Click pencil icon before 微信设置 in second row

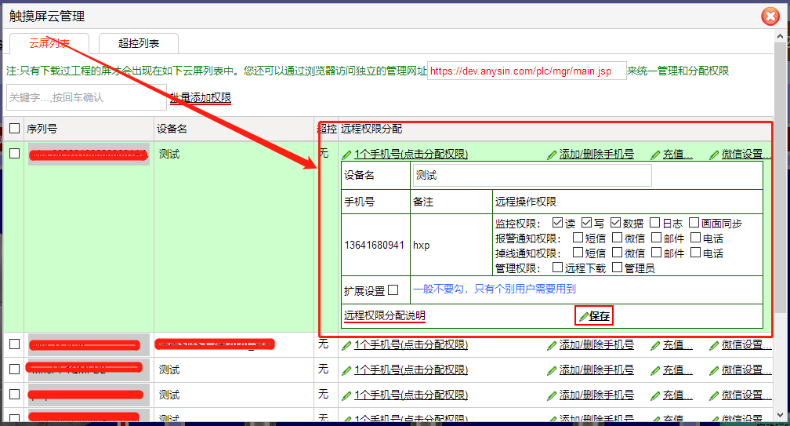(714, 345)
